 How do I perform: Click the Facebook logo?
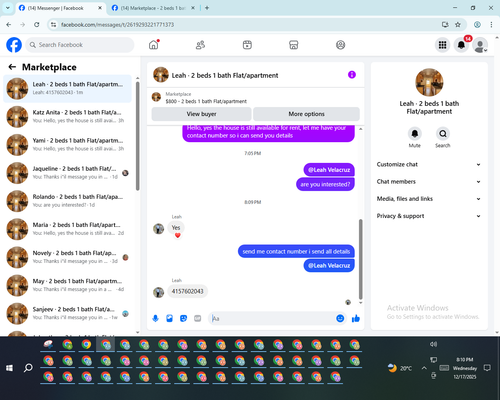click(14, 45)
